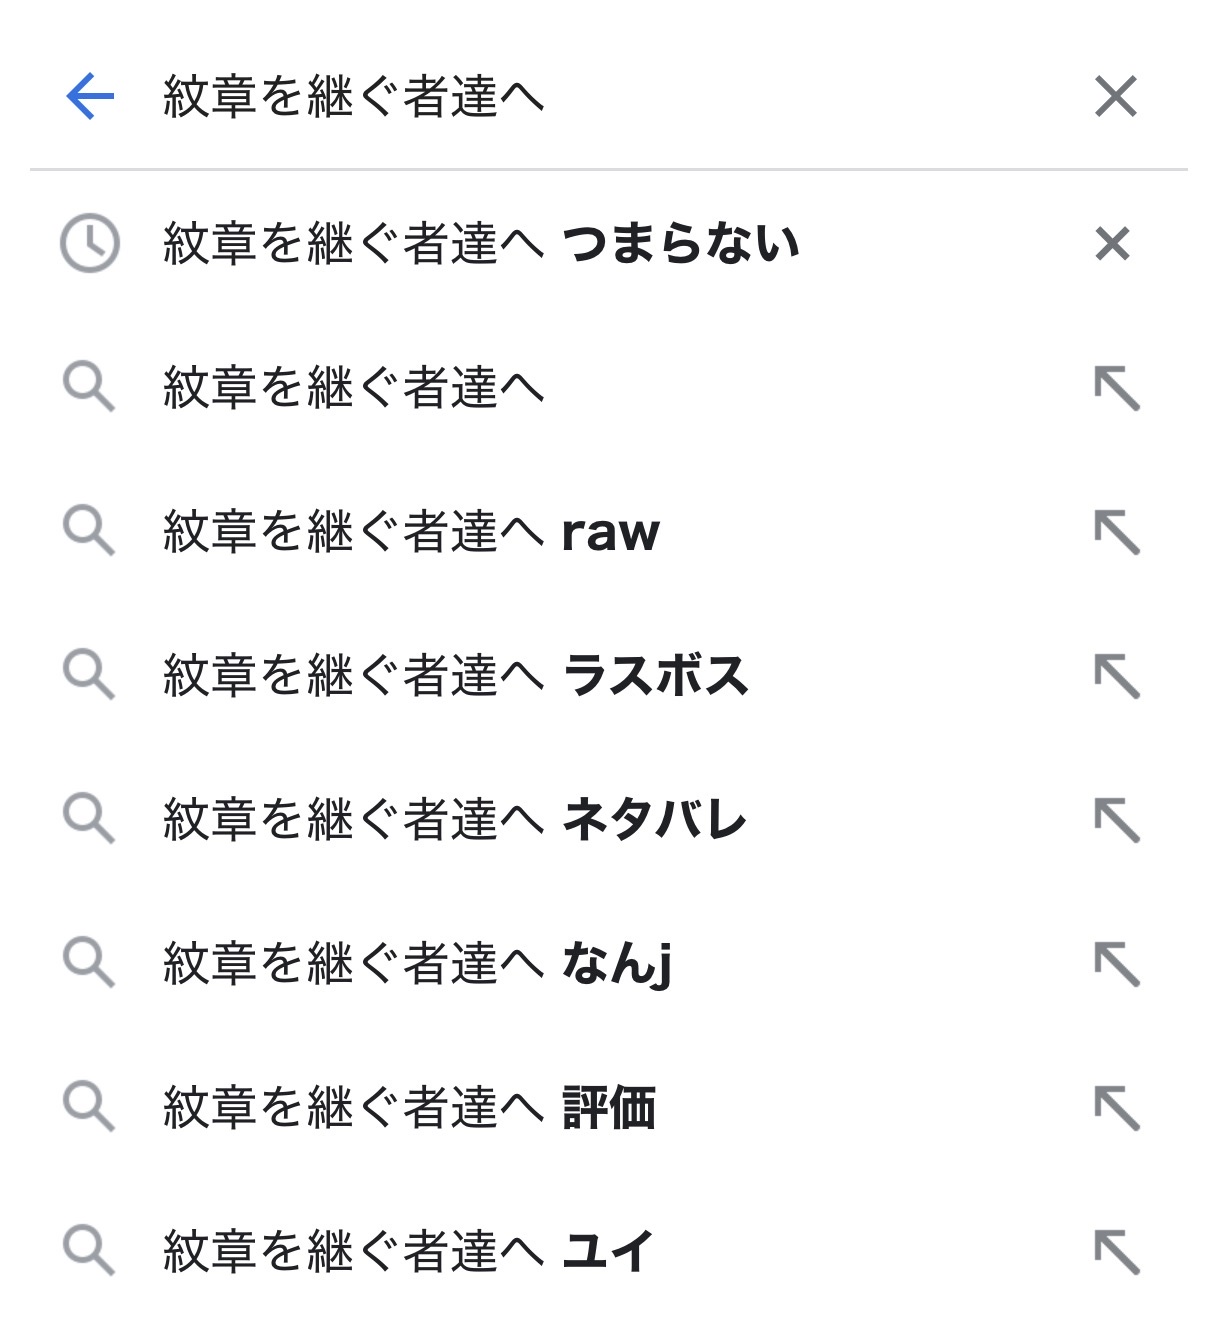The width and height of the screenshot is (1206, 1330).
Task: Open the なんj suggestion
Action: 416,964
